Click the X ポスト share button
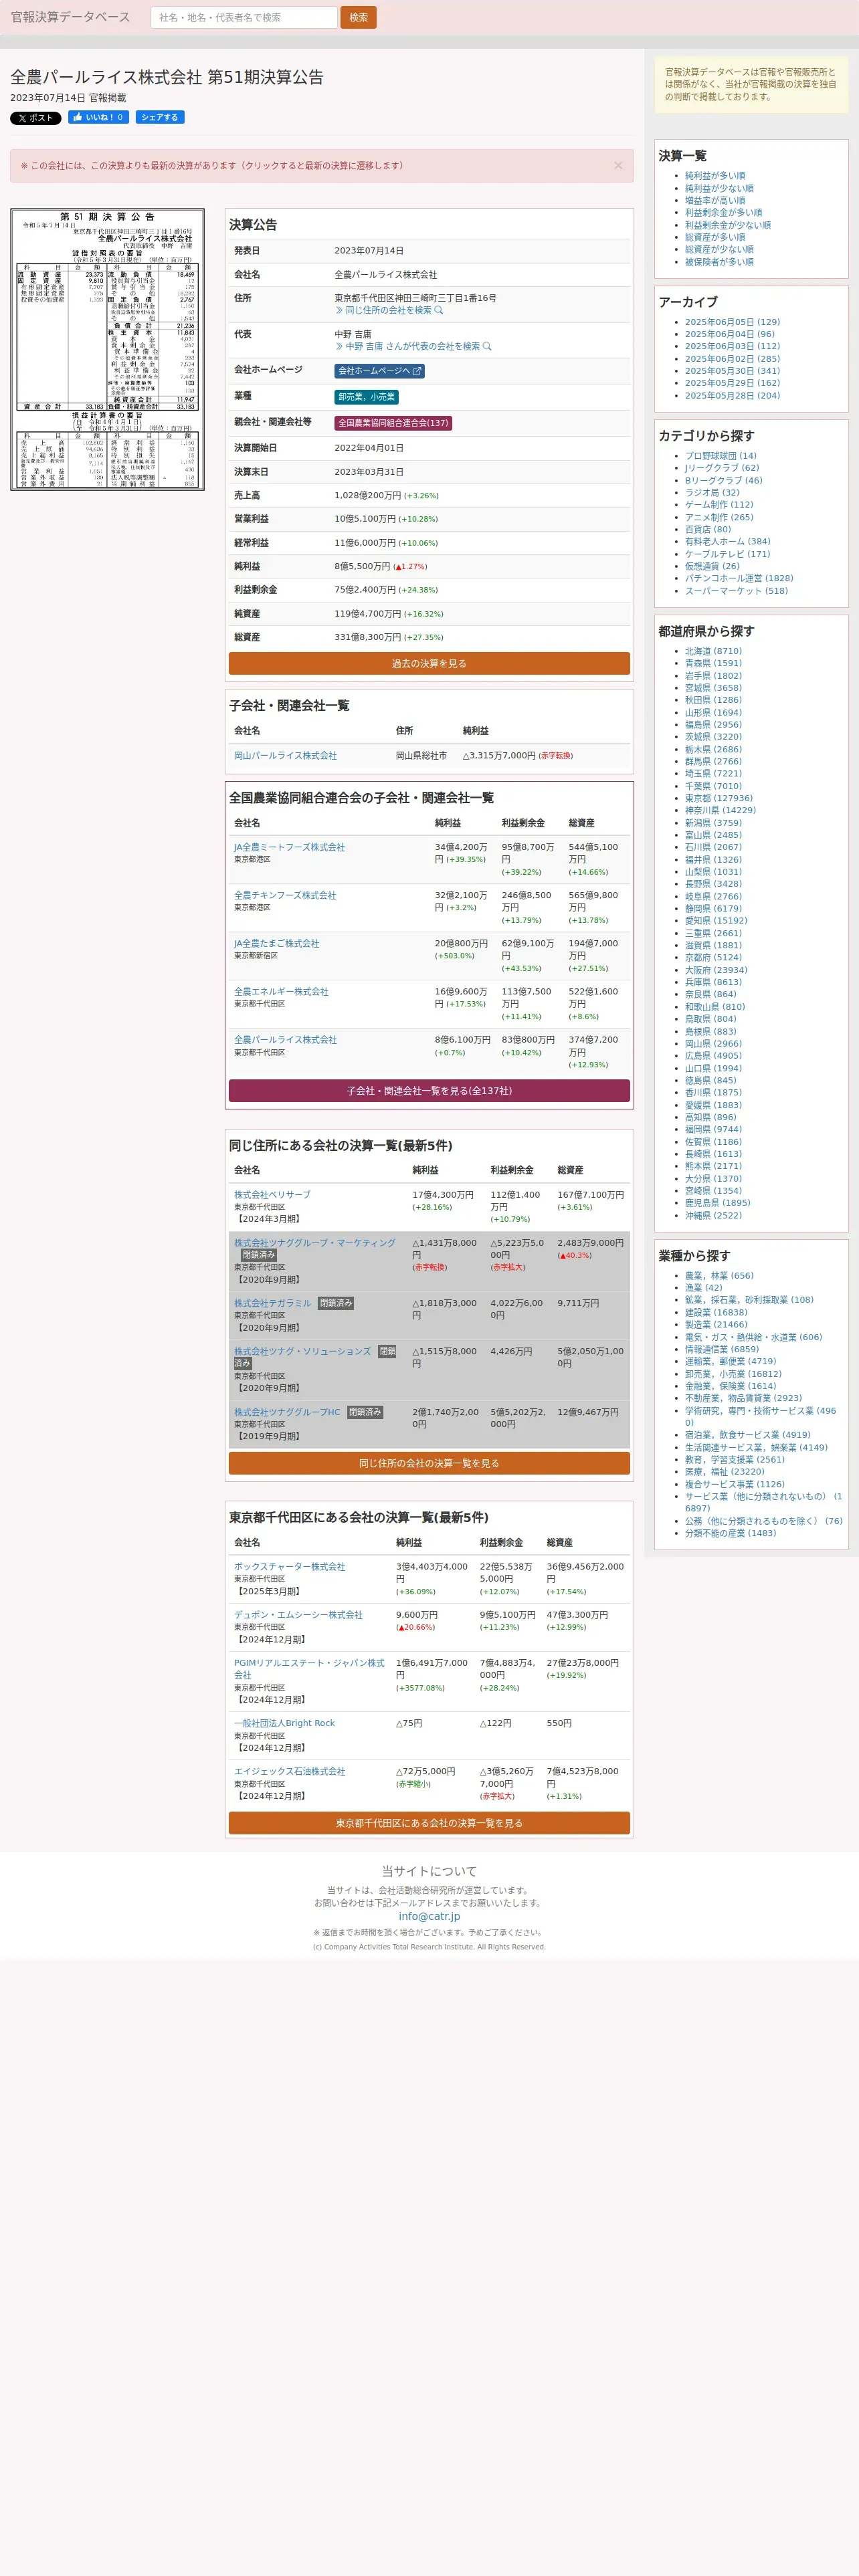This screenshot has height=2576, width=859. click(36, 118)
